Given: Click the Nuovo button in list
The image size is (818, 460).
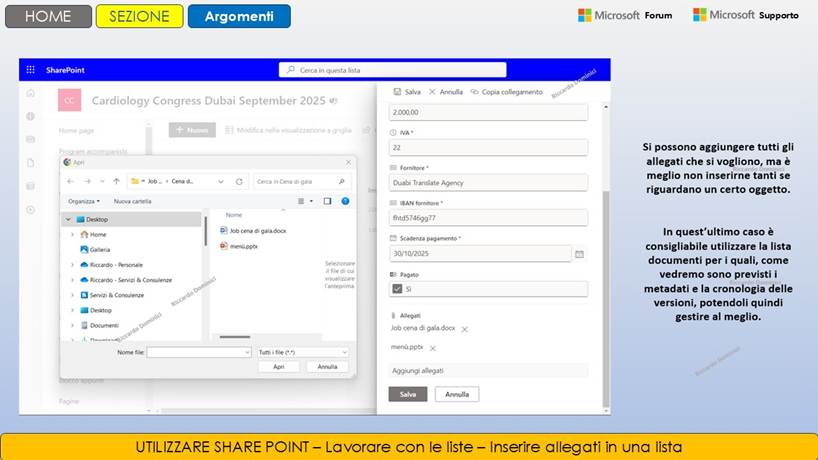Looking at the screenshot, I should pyautogui.click(x=192, y=130).
